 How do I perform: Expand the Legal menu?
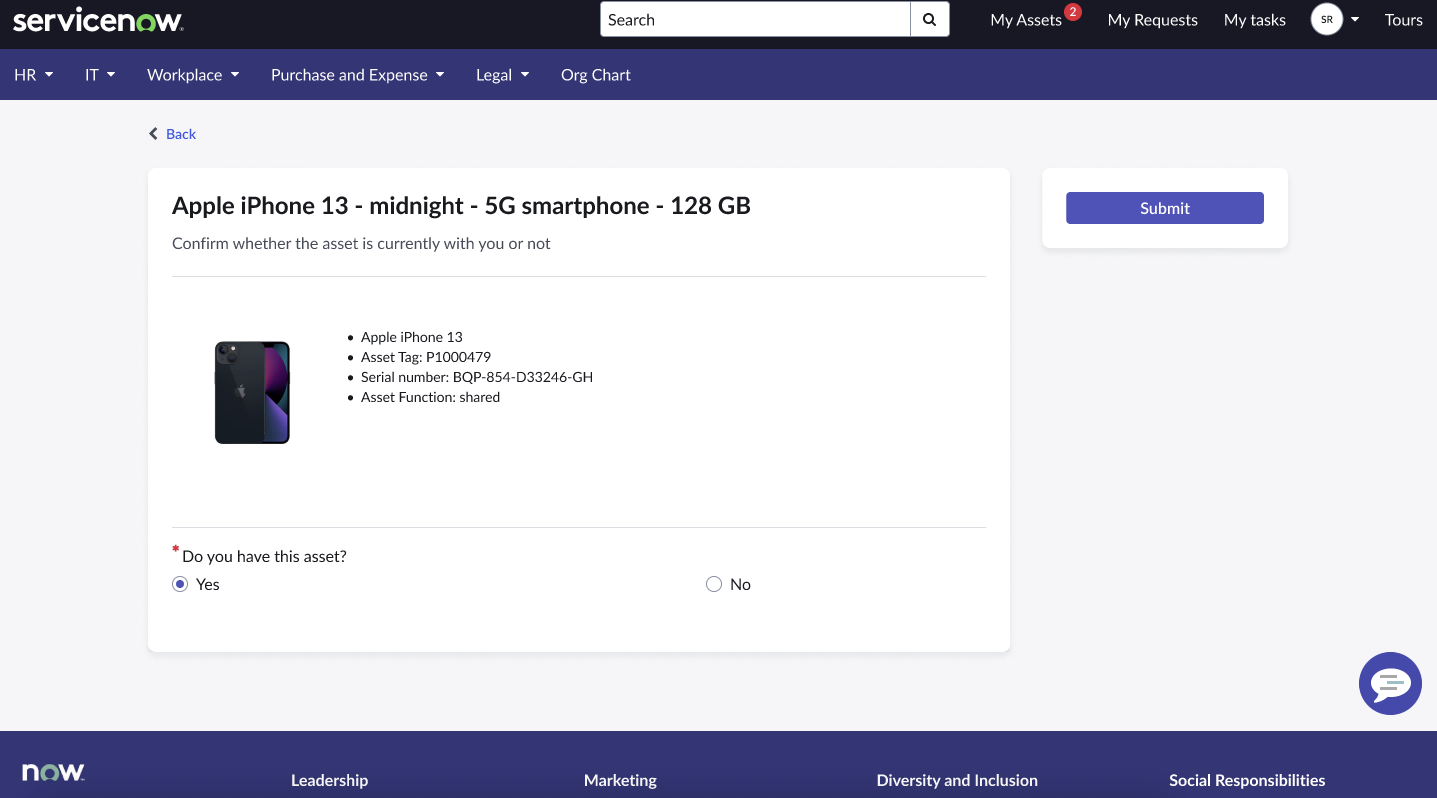tap(503, 75)
